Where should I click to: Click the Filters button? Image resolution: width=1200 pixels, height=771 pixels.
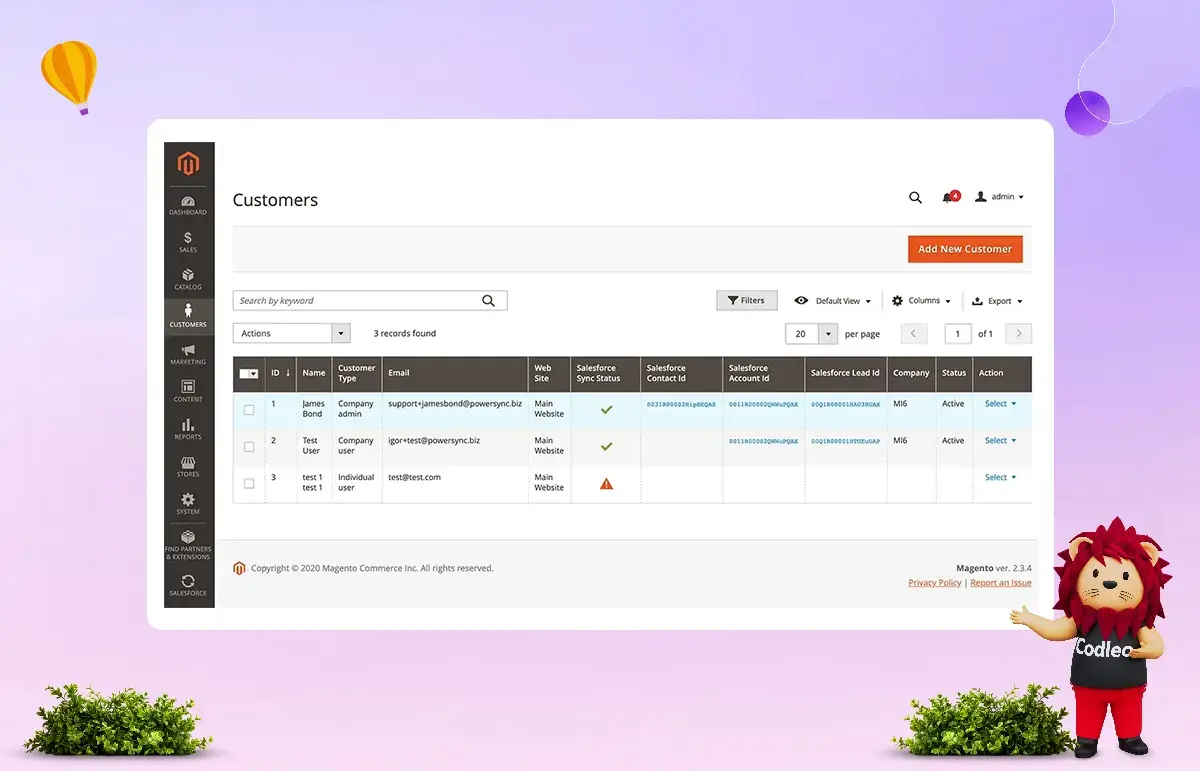coord(746,301)
